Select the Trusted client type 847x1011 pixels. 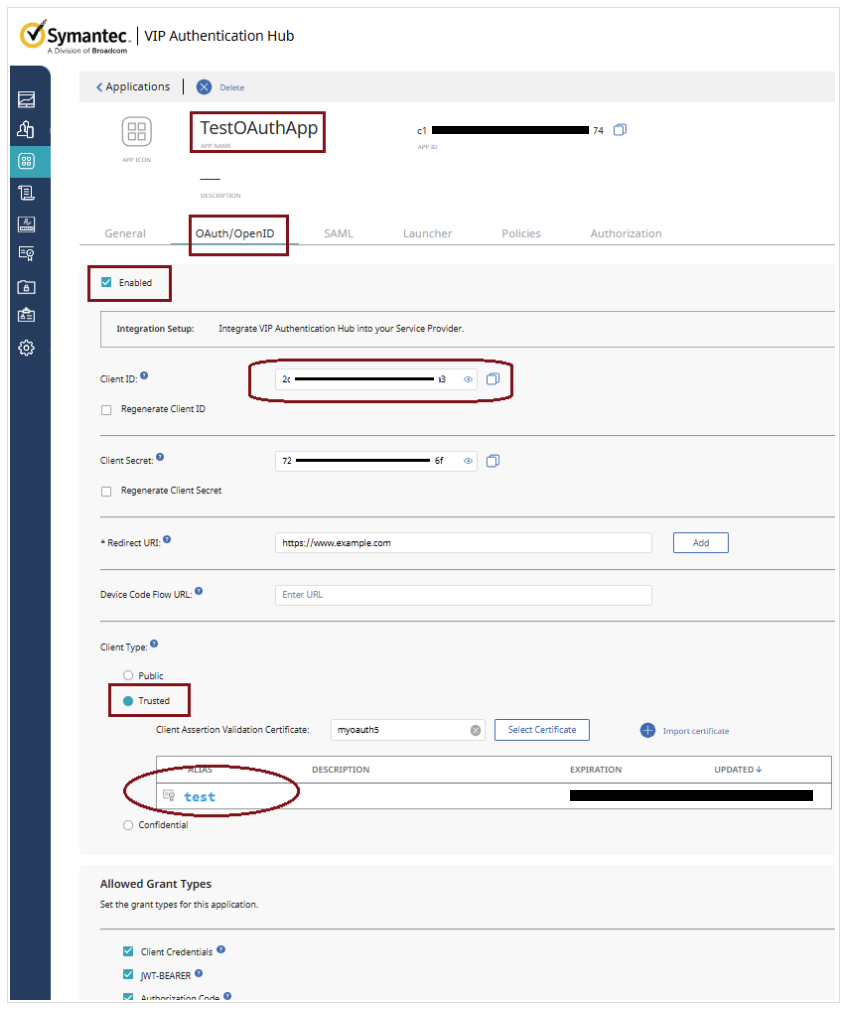click(x=128, y=701)
